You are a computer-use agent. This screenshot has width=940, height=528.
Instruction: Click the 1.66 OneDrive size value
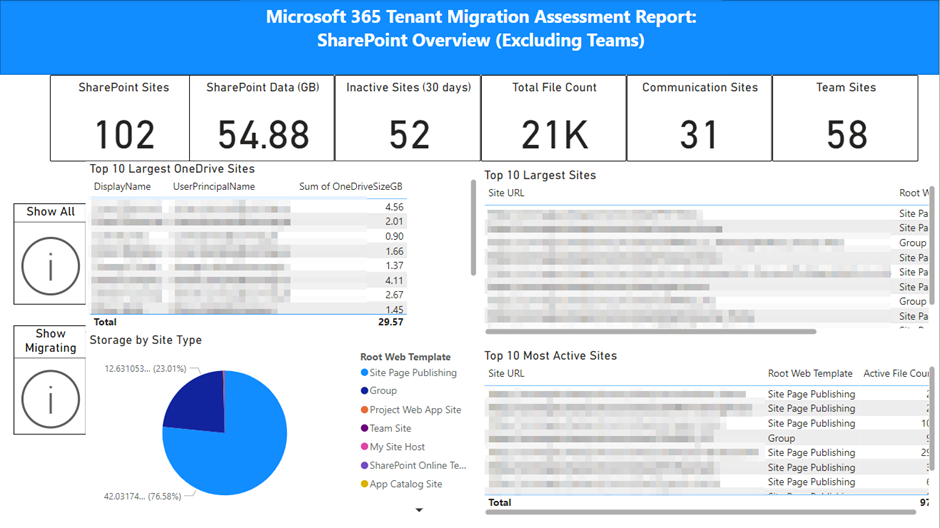(394, 252)
